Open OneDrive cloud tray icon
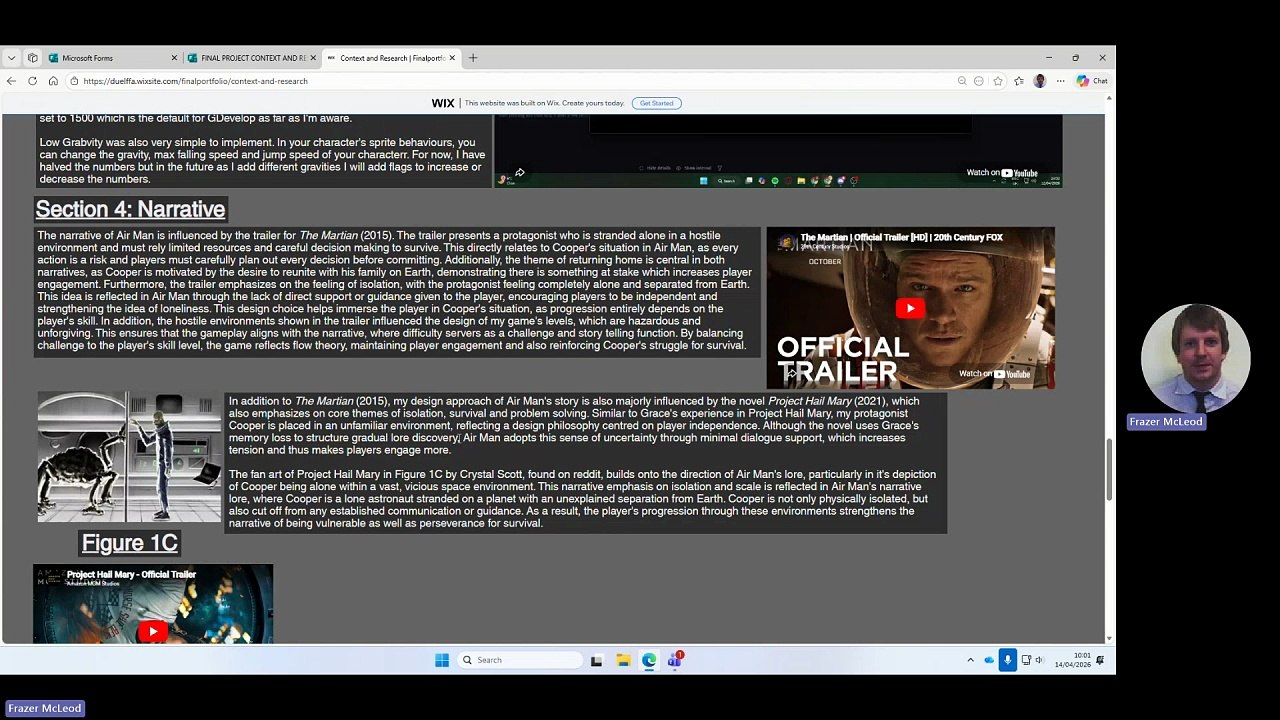 pyautogui.click(x=989, y=660)
